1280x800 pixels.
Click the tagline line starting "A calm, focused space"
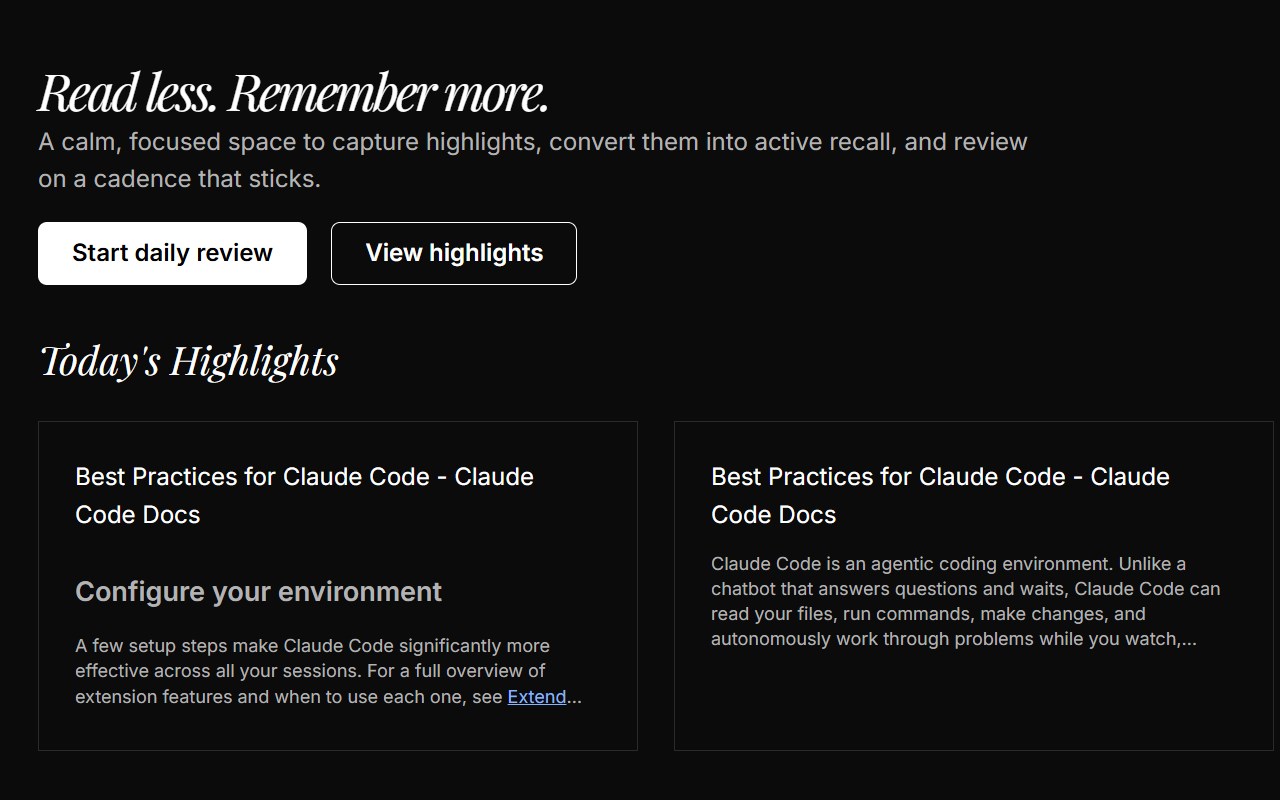pos(532,142)
